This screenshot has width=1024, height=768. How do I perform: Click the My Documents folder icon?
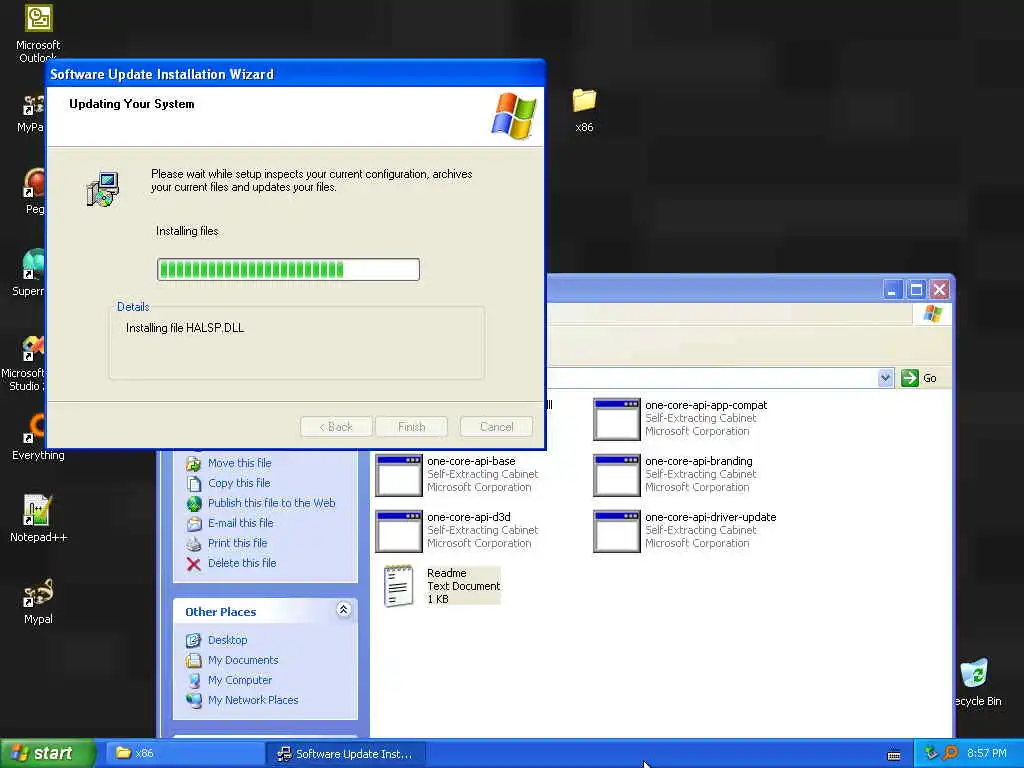point(193,660)
